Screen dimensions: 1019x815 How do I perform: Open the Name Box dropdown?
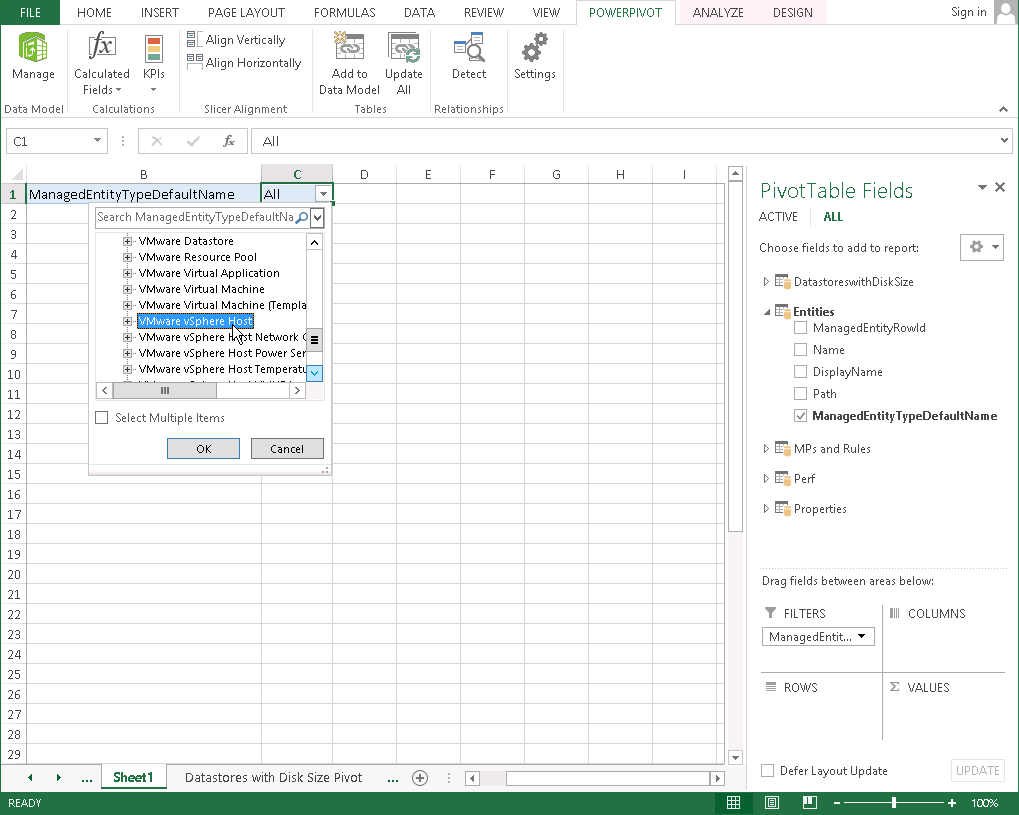pyautogui.click(x=97, y=140)
